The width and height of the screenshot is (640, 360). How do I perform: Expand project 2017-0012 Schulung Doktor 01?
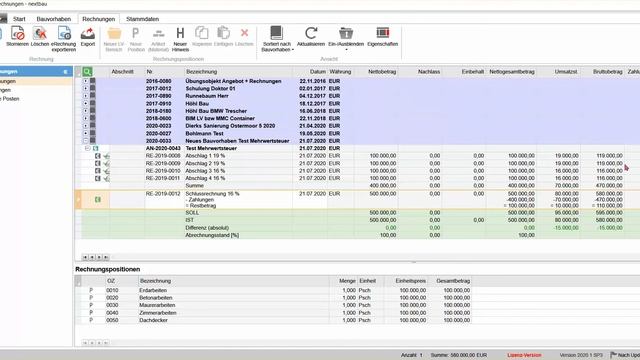(x=85, y=89)
